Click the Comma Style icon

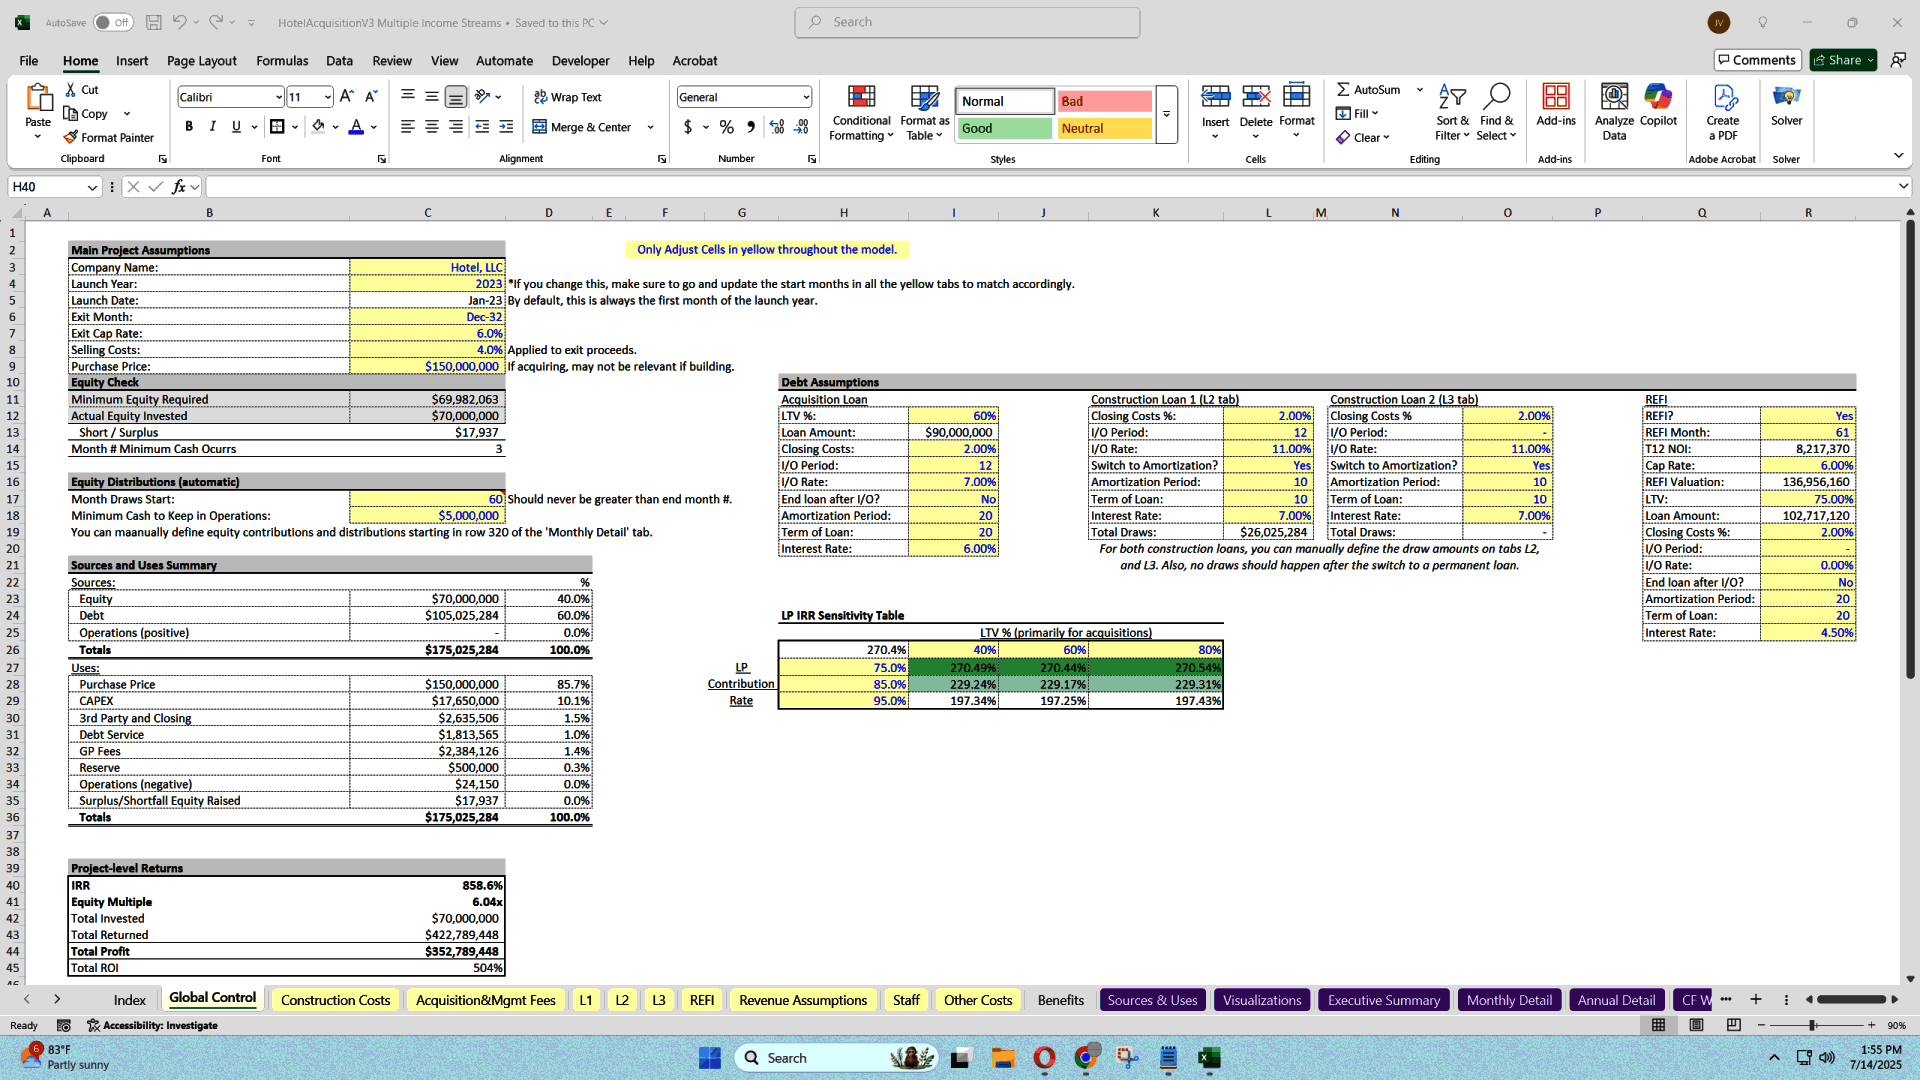pos(750,127)
